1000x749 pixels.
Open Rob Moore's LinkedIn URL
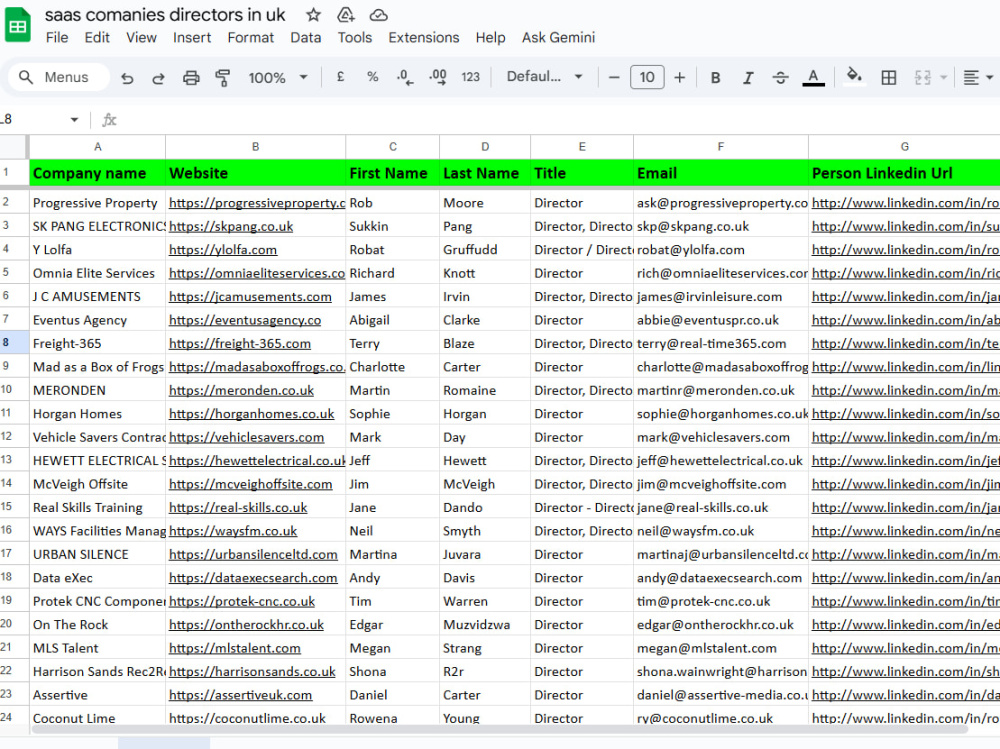(905, 203)
